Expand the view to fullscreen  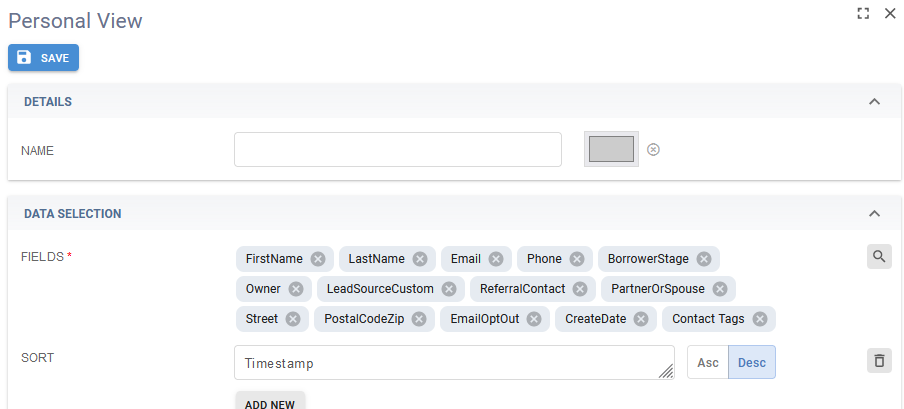(x=863, y=14)
